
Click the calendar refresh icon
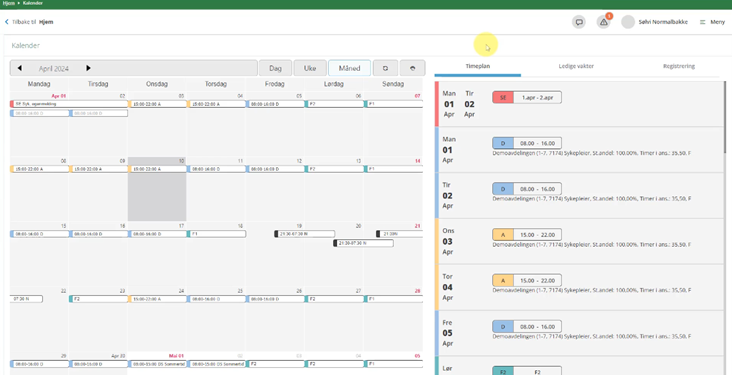(x=386, y=68)
